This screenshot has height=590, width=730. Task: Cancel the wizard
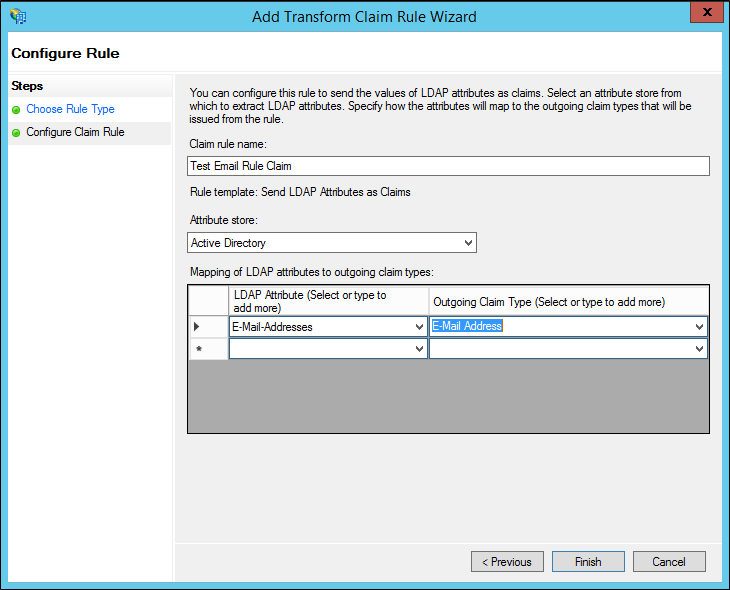pyautogui.click(x=669, y=562)
